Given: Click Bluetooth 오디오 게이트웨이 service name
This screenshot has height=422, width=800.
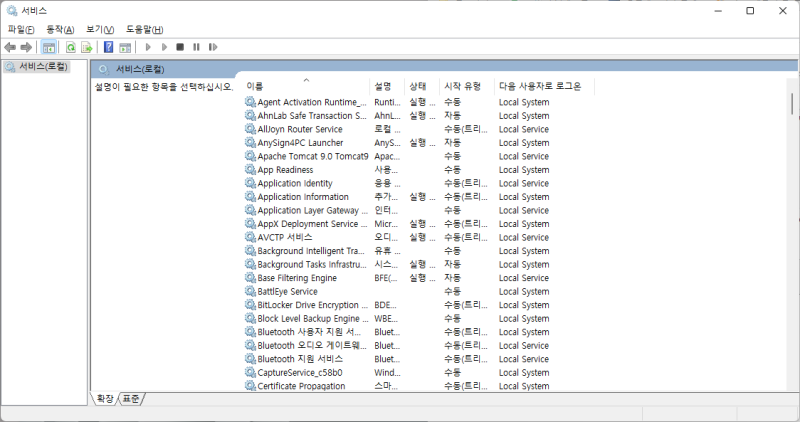Looking at the screenshot, I should (x=312, y=345).
